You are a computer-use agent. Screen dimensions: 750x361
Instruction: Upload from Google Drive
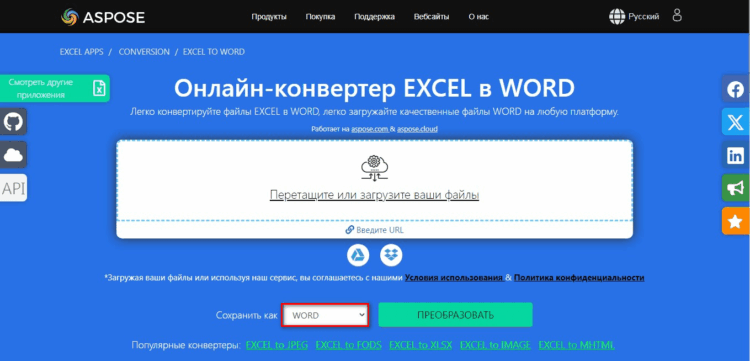(x=358, y=255)
